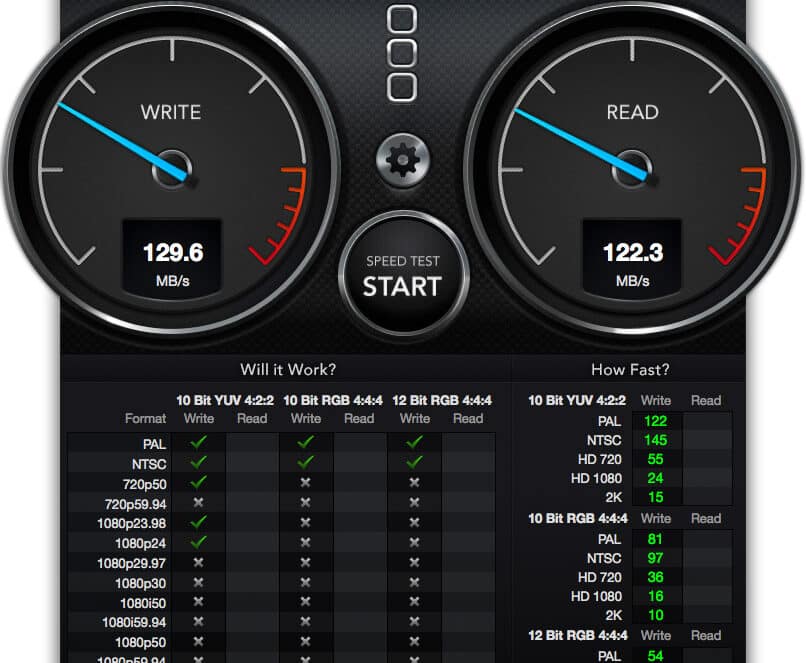Click NTSC row checkmark under 10 Bit YUV Write
The width and height of the screenshot is (806, 663).
click(198, 462)
